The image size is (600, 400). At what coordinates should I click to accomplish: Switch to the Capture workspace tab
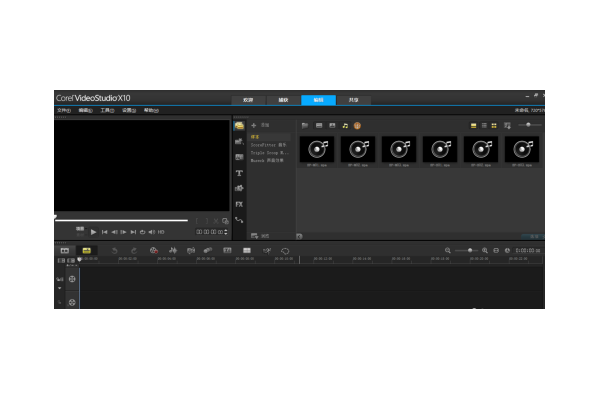283,100
